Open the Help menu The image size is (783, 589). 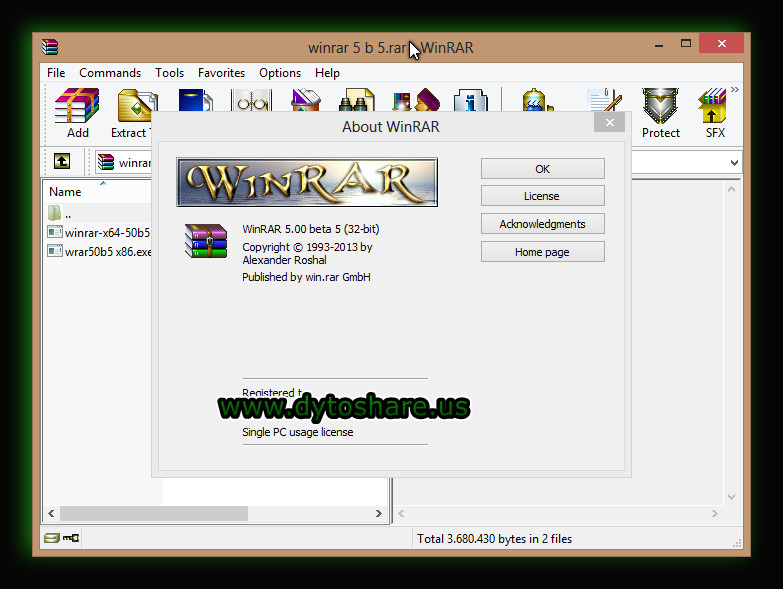(327, 73)
